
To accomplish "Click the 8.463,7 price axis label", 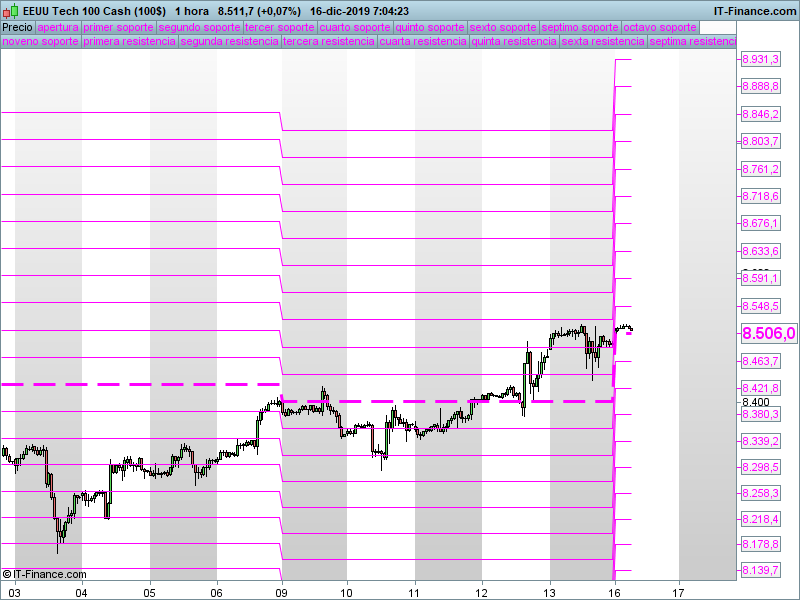I will [x=760, y=361].
